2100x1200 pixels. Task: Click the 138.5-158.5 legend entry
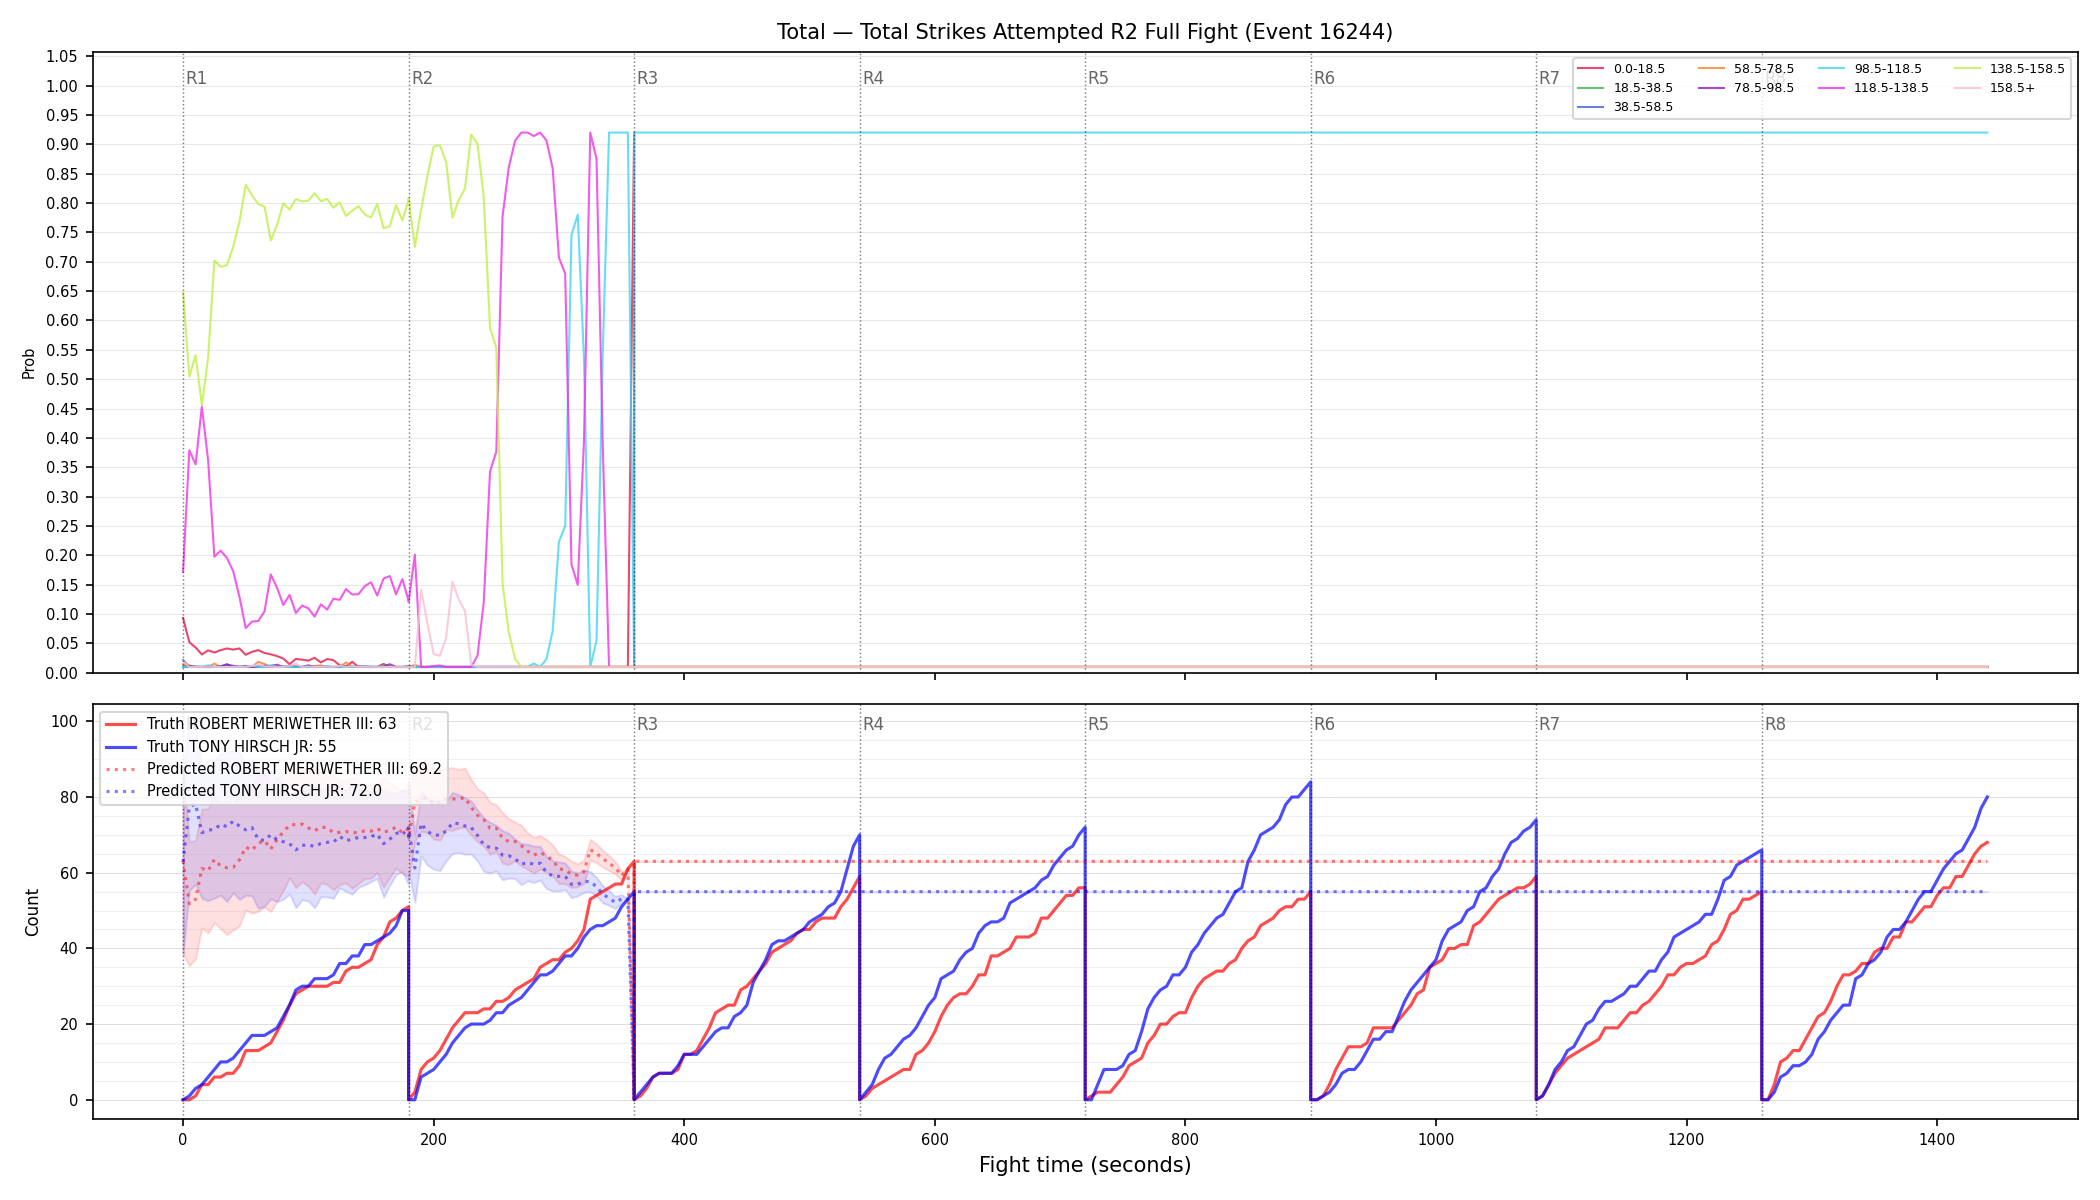pos(2009,69)
